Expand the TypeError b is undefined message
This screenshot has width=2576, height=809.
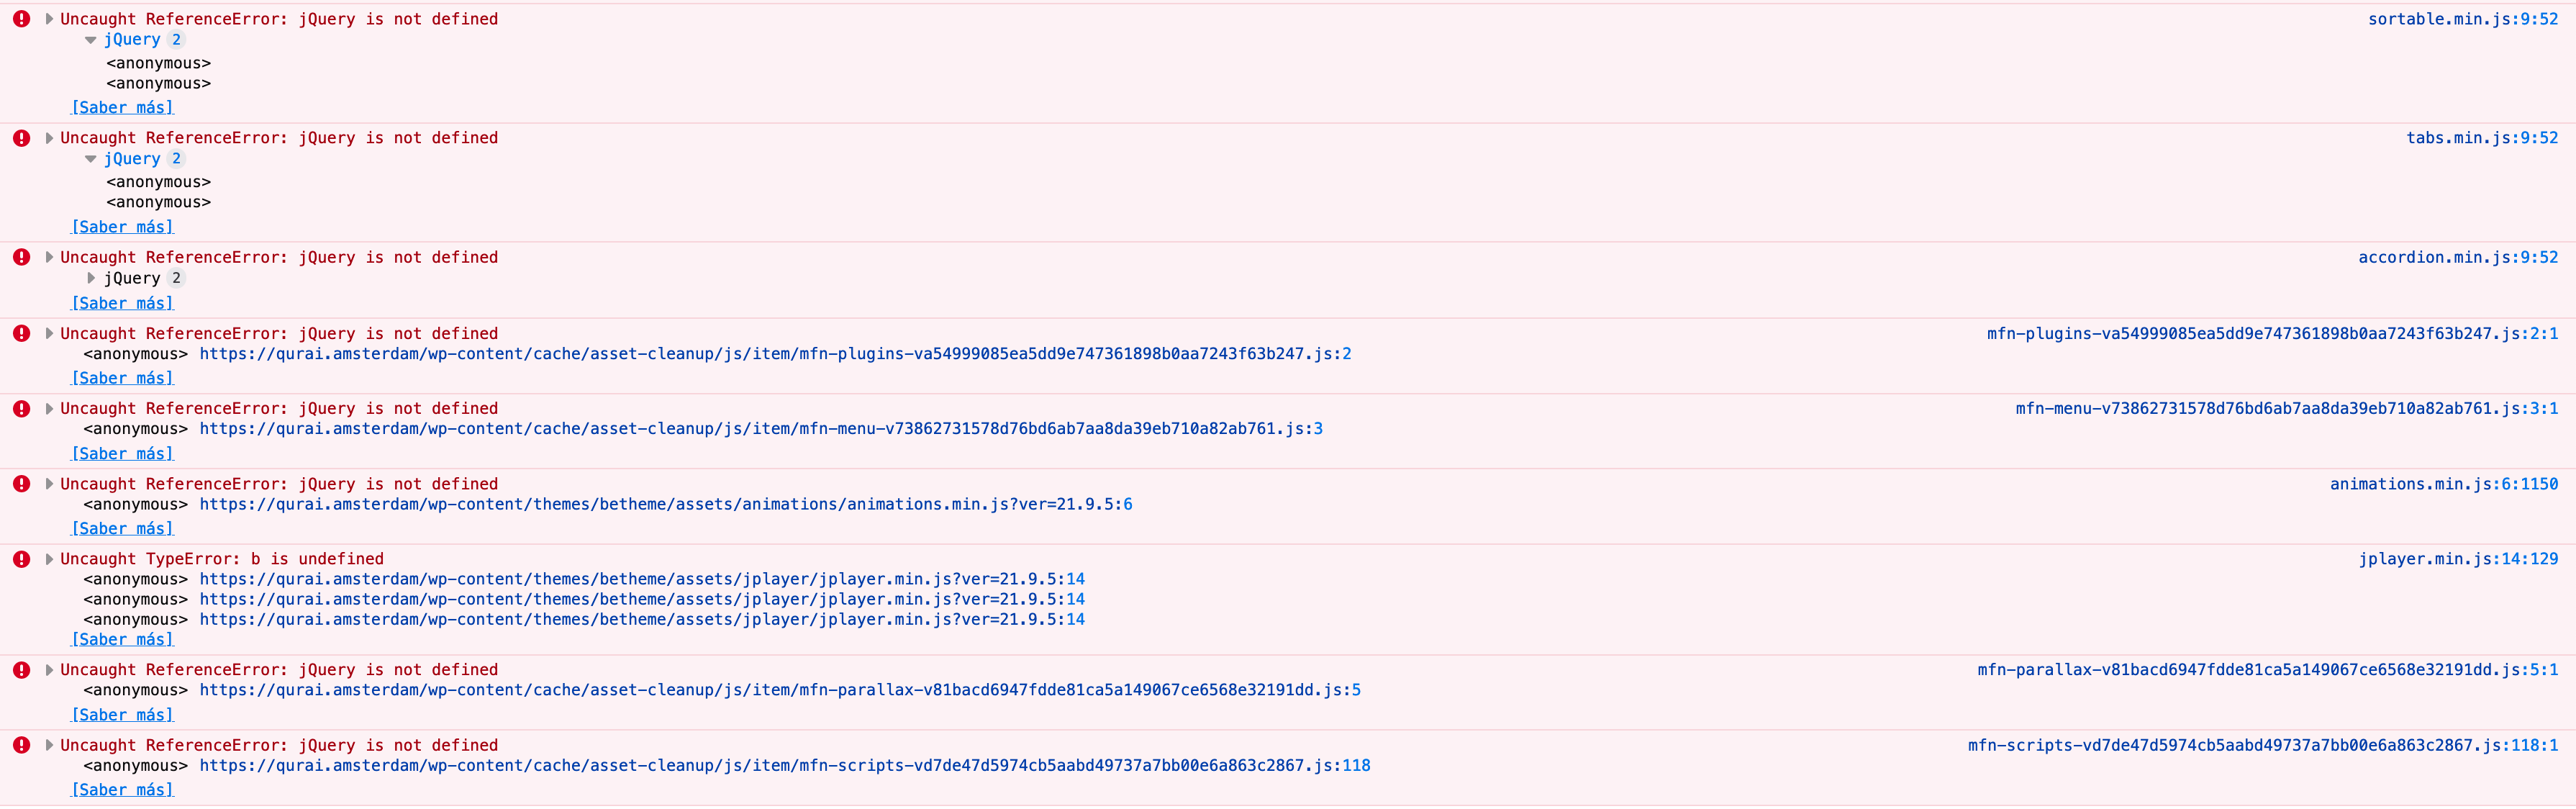pyautogui.click(x=49, y=559)
